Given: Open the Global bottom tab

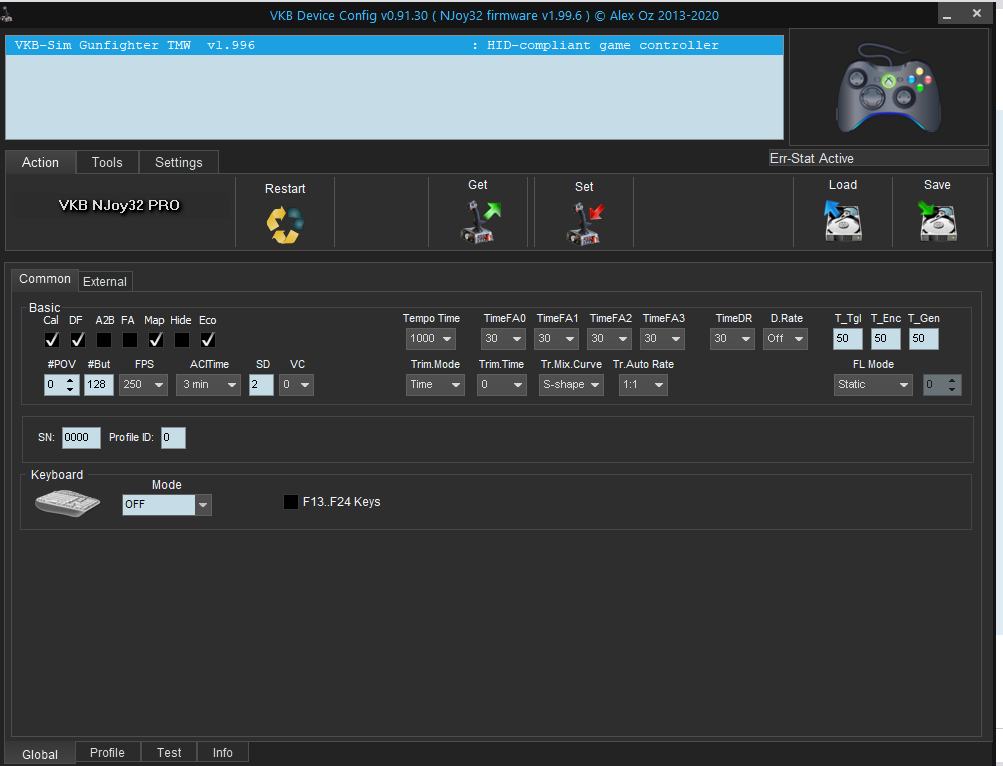Looking at the screenshot, I should [40, 754].
